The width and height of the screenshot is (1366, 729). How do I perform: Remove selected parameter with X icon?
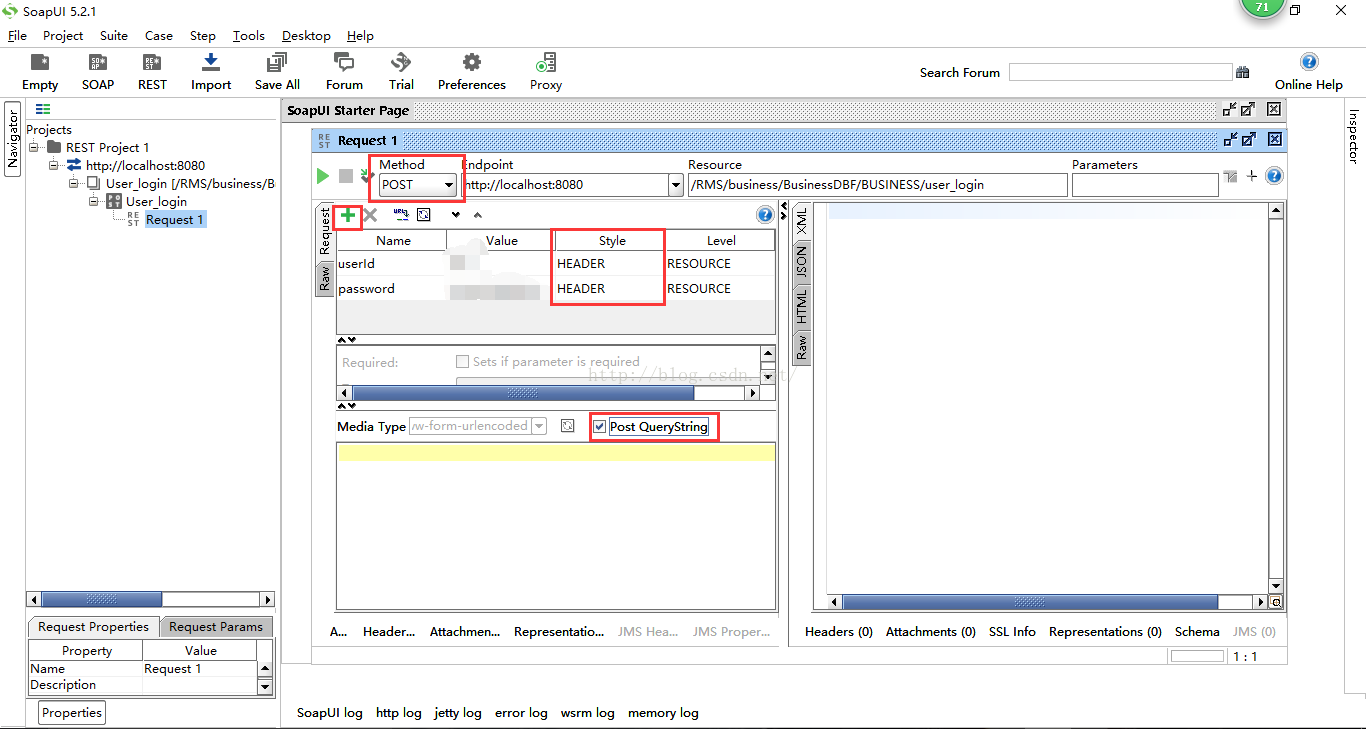coord(370,215)
